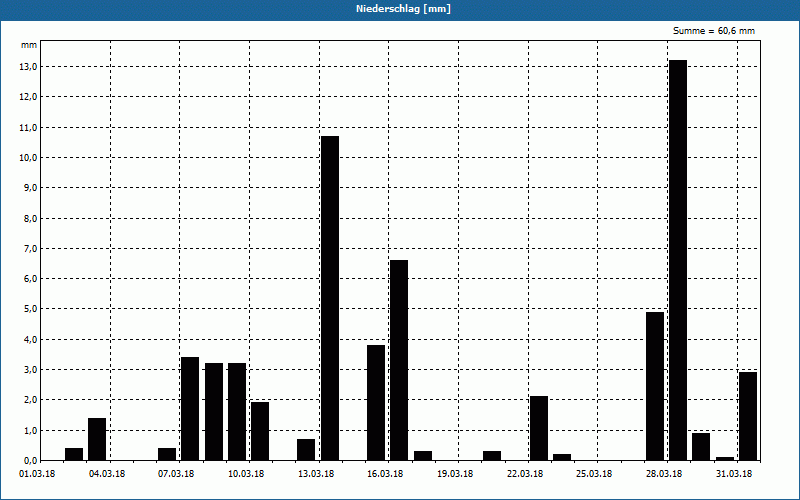Click the y-axis value '6,0'
Screen dimensions: 800x500
tap(30, 279)
